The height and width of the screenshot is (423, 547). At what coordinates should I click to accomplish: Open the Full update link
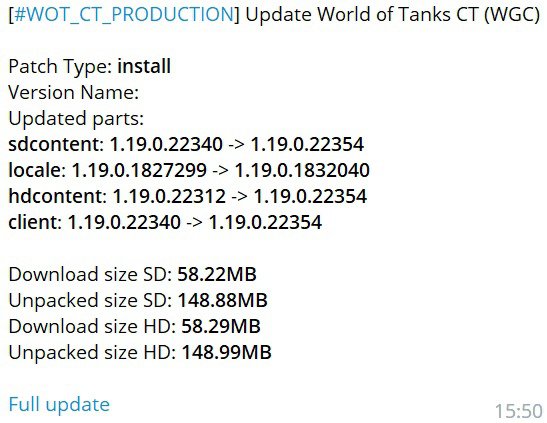pyautogui.click(x=59, y=405)
